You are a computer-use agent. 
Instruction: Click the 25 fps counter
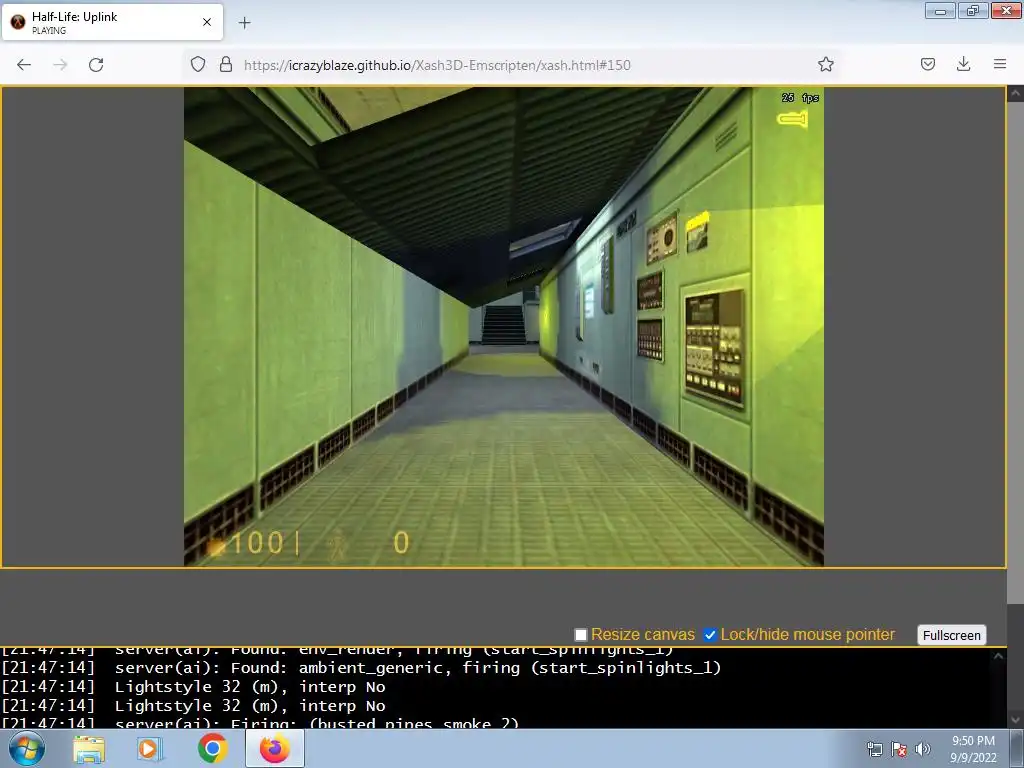click(x=800, y=98)
